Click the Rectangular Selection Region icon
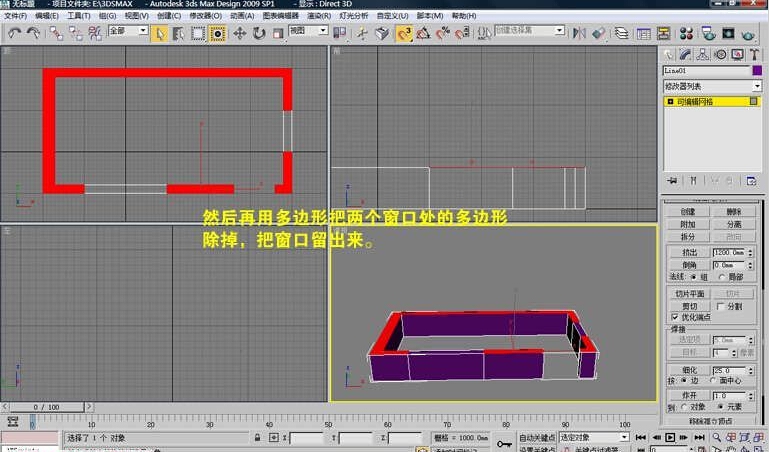Image resolution: width=769 pixels, height=452 pixels. click(198, 33)
